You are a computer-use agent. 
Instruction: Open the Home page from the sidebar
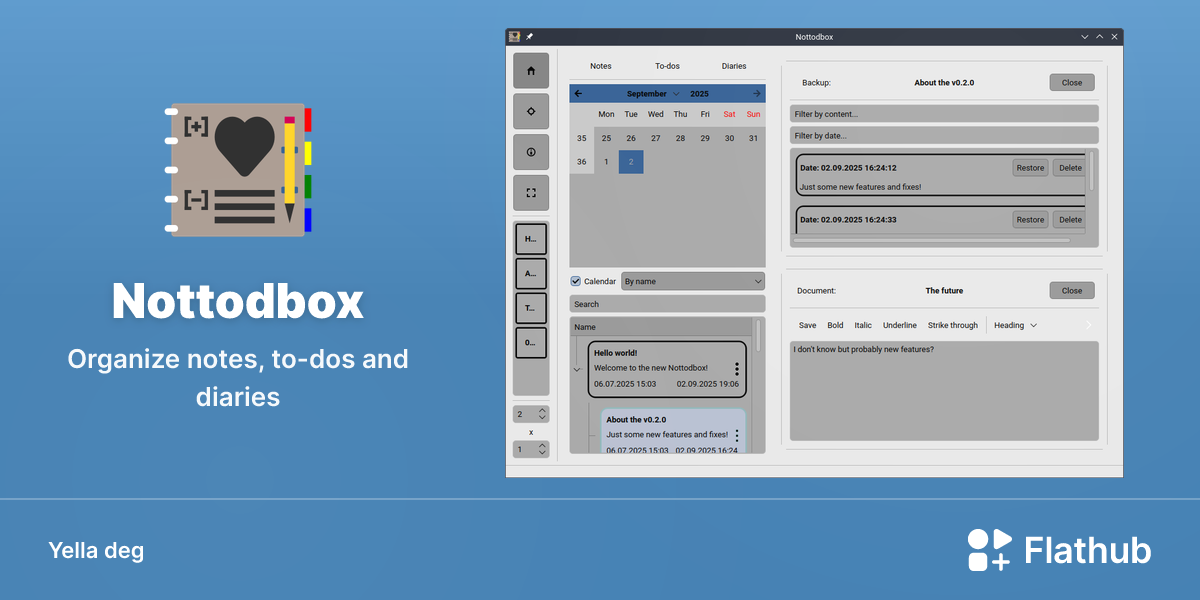click(x=531, y=71)
